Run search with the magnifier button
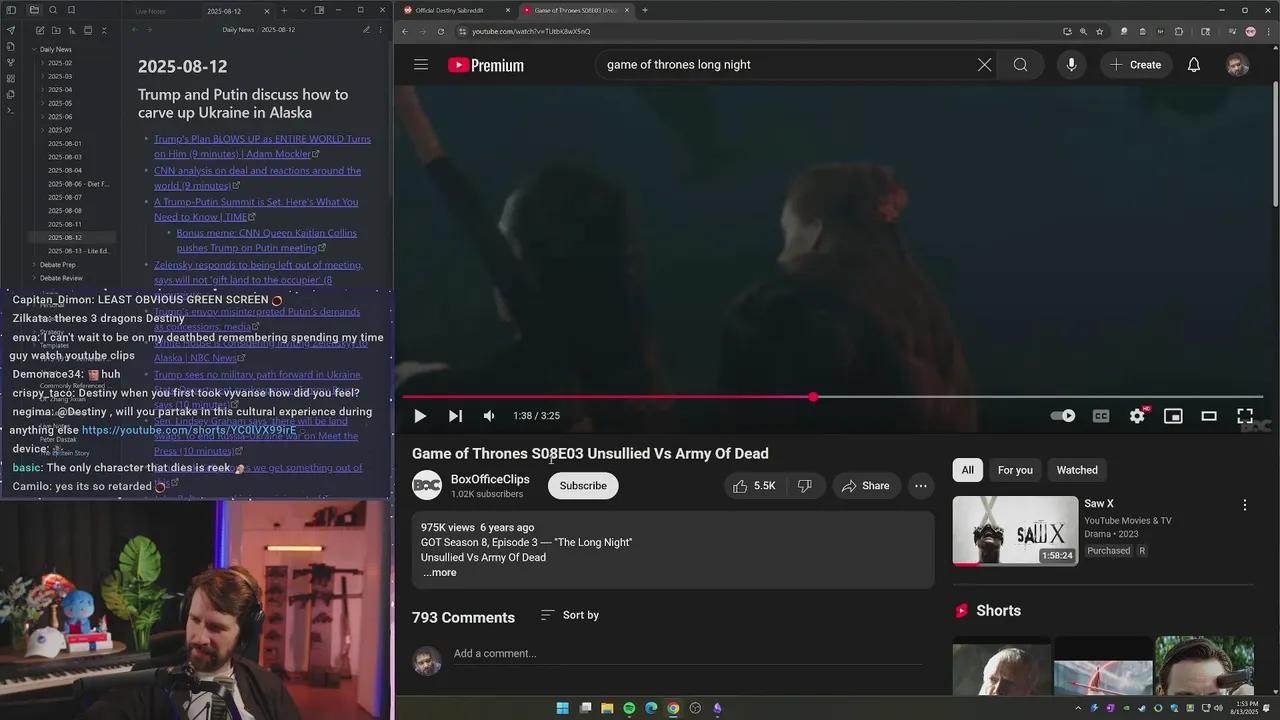 pos(1020,65)
